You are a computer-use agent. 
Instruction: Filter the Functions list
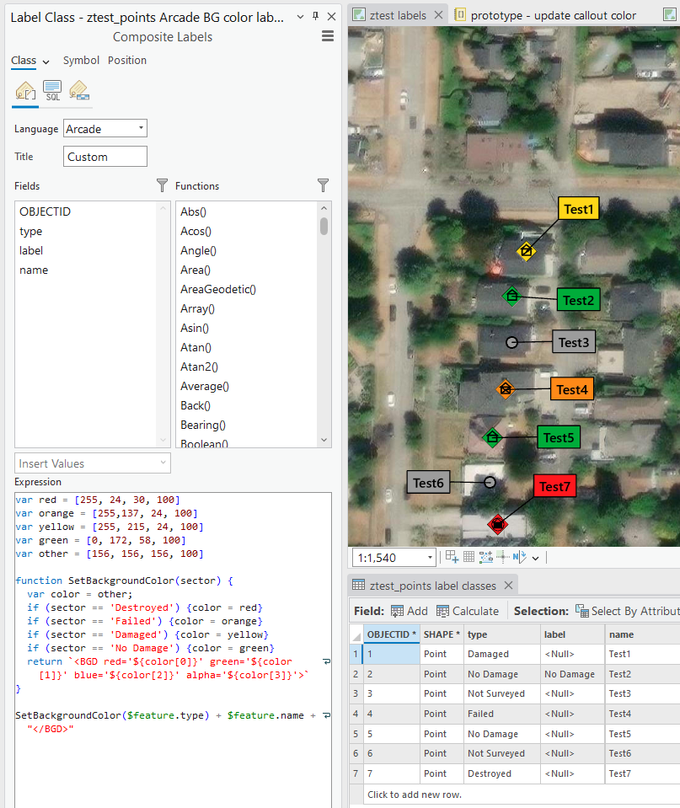click(x=323, y=185)
